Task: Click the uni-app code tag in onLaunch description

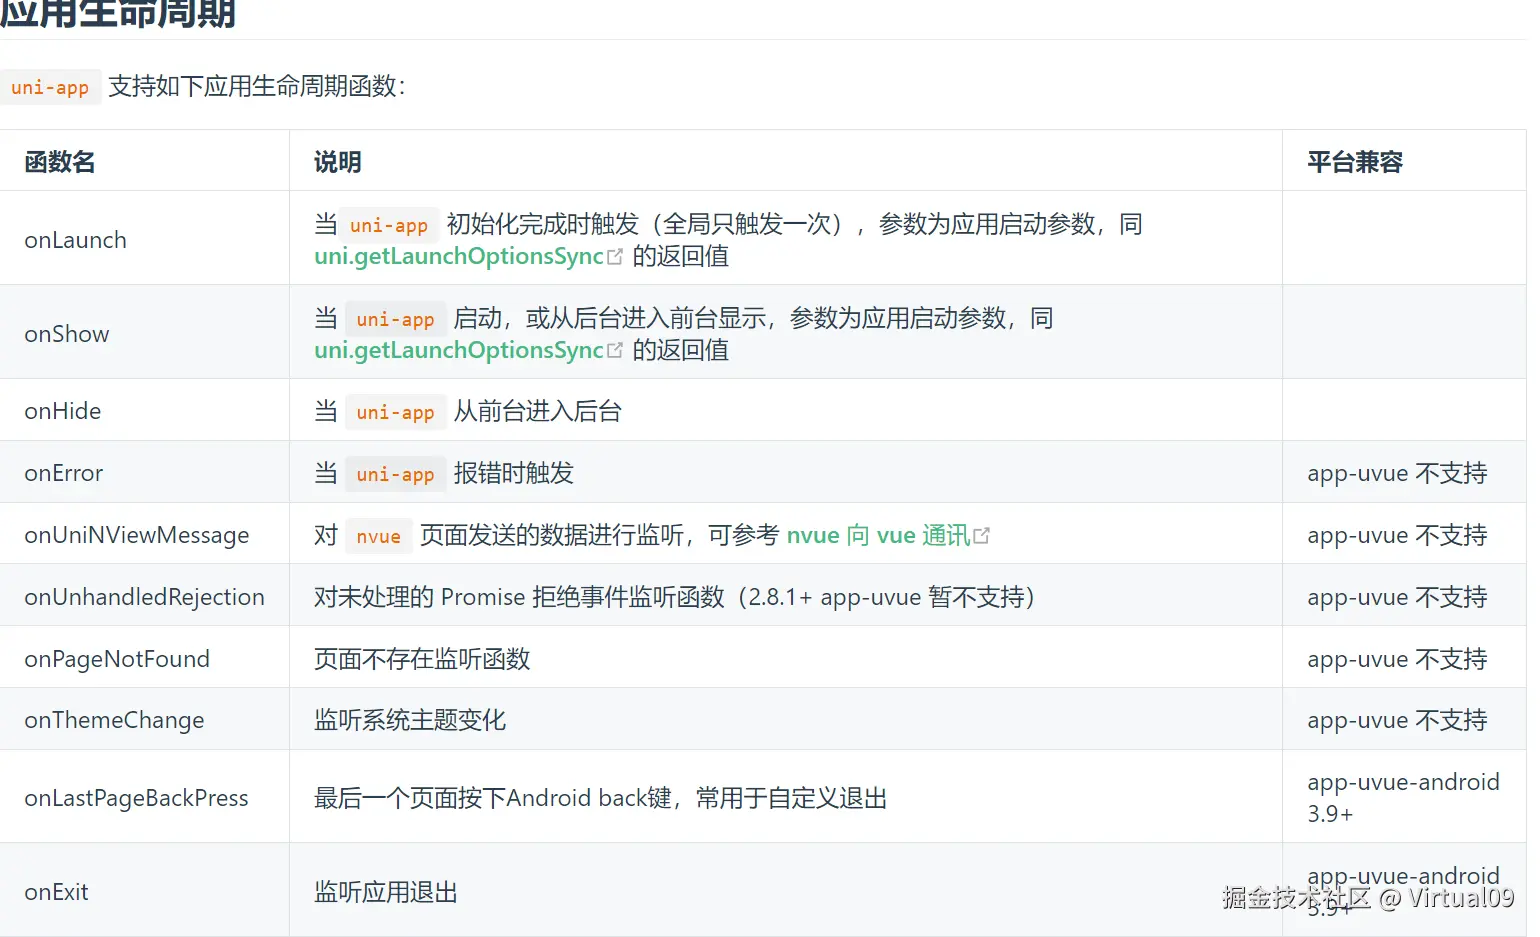Action: (x=389, y=225)
